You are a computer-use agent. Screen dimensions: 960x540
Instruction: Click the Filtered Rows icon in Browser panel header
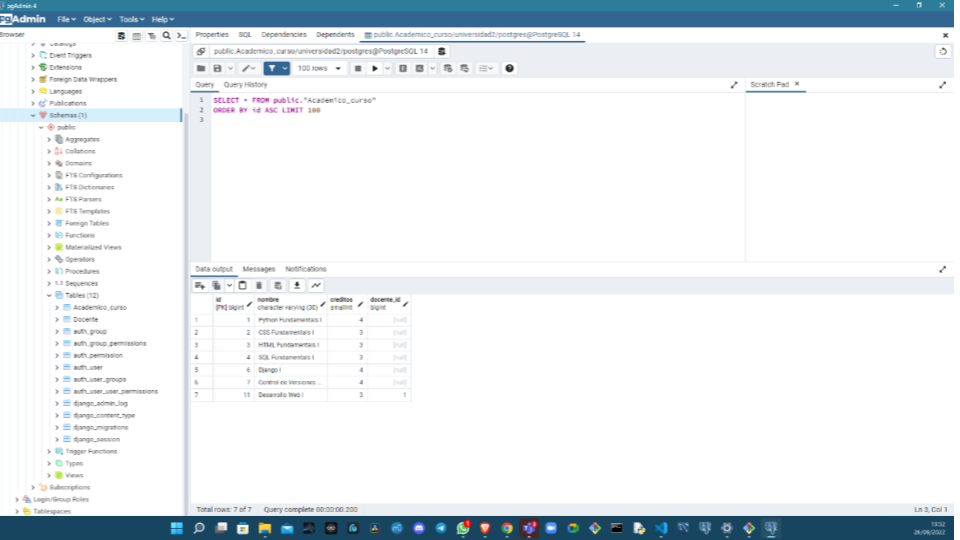[x=151, y=36]
